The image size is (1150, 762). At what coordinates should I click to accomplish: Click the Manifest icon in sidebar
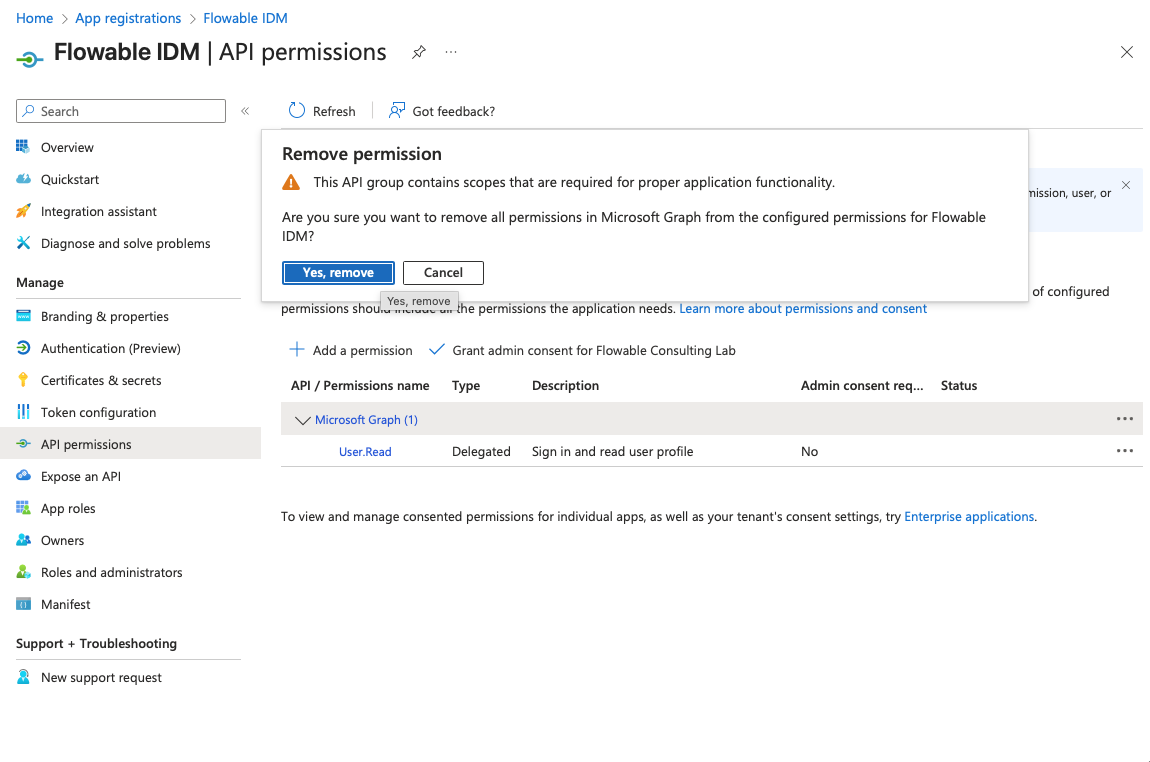(x=23, y=605)
